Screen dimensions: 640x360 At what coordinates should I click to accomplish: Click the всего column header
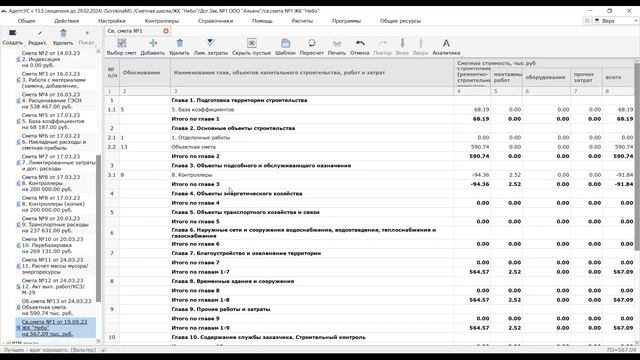618,77
